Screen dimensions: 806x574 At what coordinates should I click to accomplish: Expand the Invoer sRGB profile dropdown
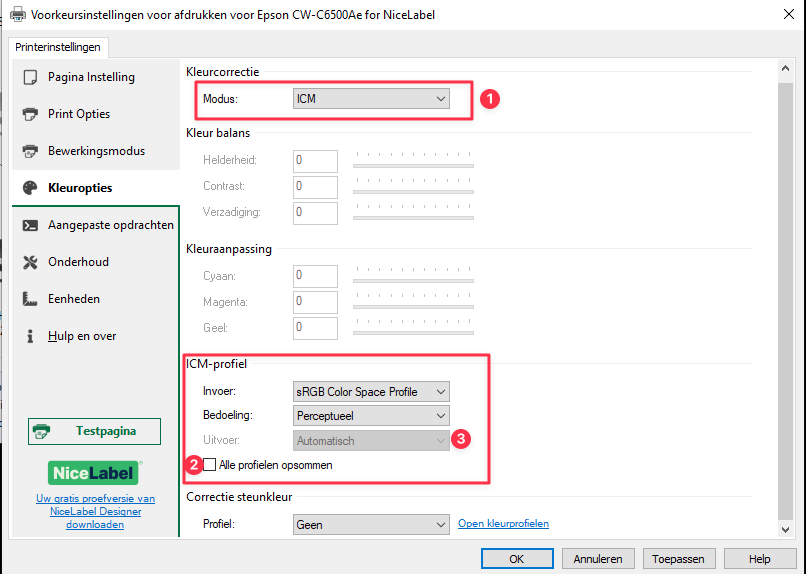371,392
